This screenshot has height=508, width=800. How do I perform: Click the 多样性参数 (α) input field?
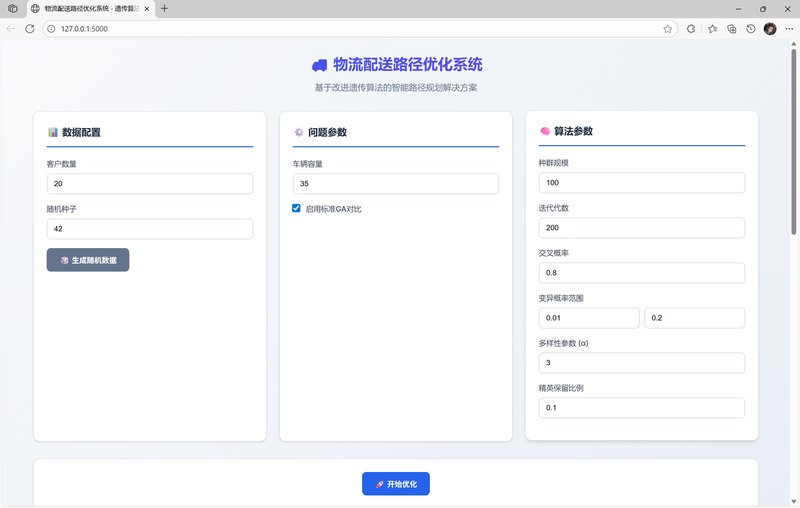[642, 363]
